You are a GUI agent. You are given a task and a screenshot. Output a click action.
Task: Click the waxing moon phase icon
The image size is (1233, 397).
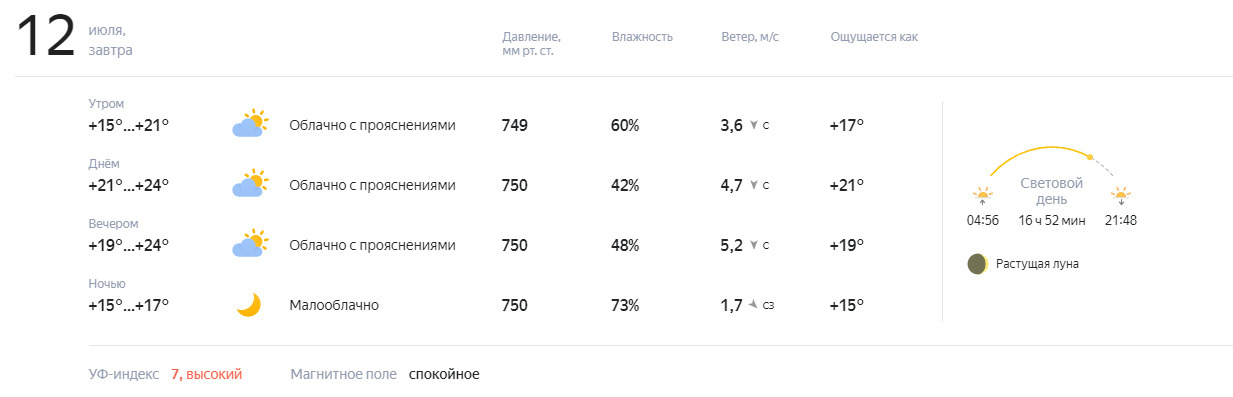[x=977, y=264]
